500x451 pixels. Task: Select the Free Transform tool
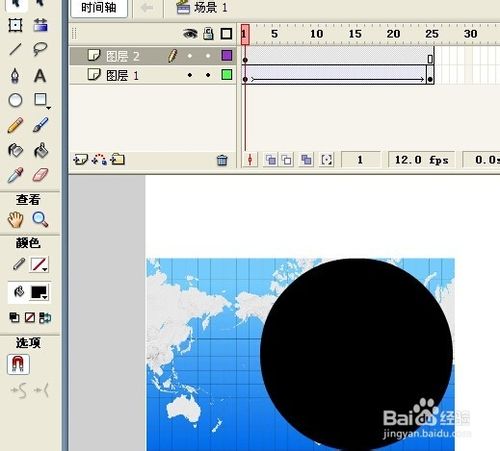point(15,25)
